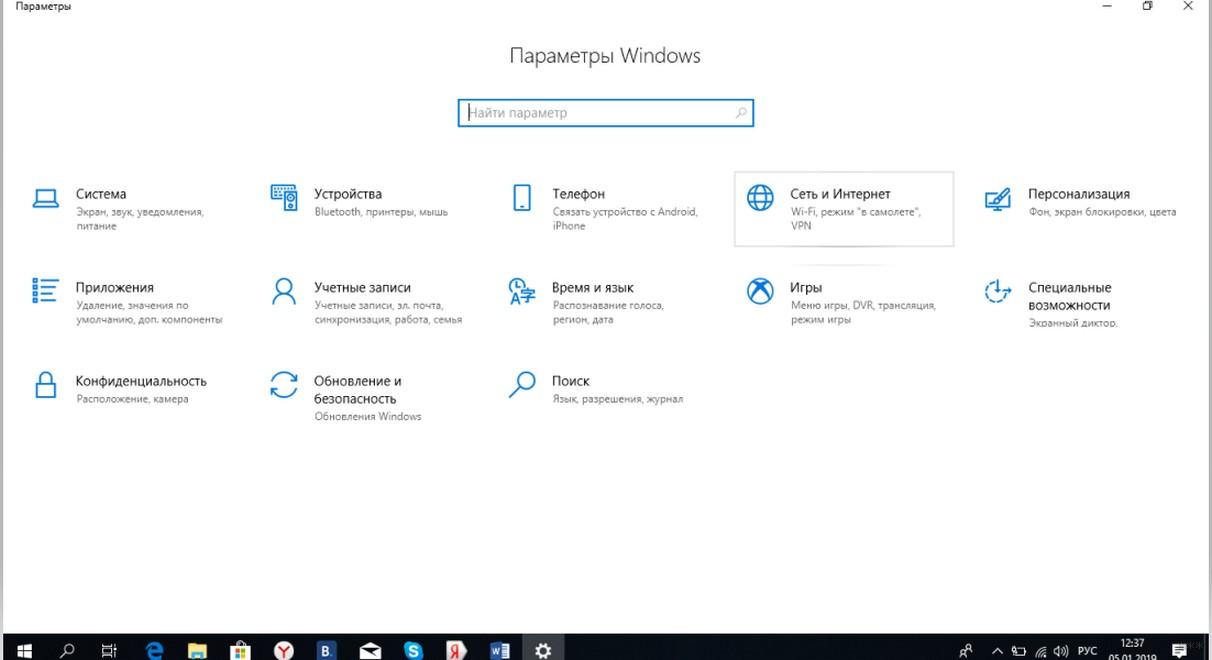Screen dimensions: 1212x660
Task: Select the Телефон phone icon
Action: (521, 198)
